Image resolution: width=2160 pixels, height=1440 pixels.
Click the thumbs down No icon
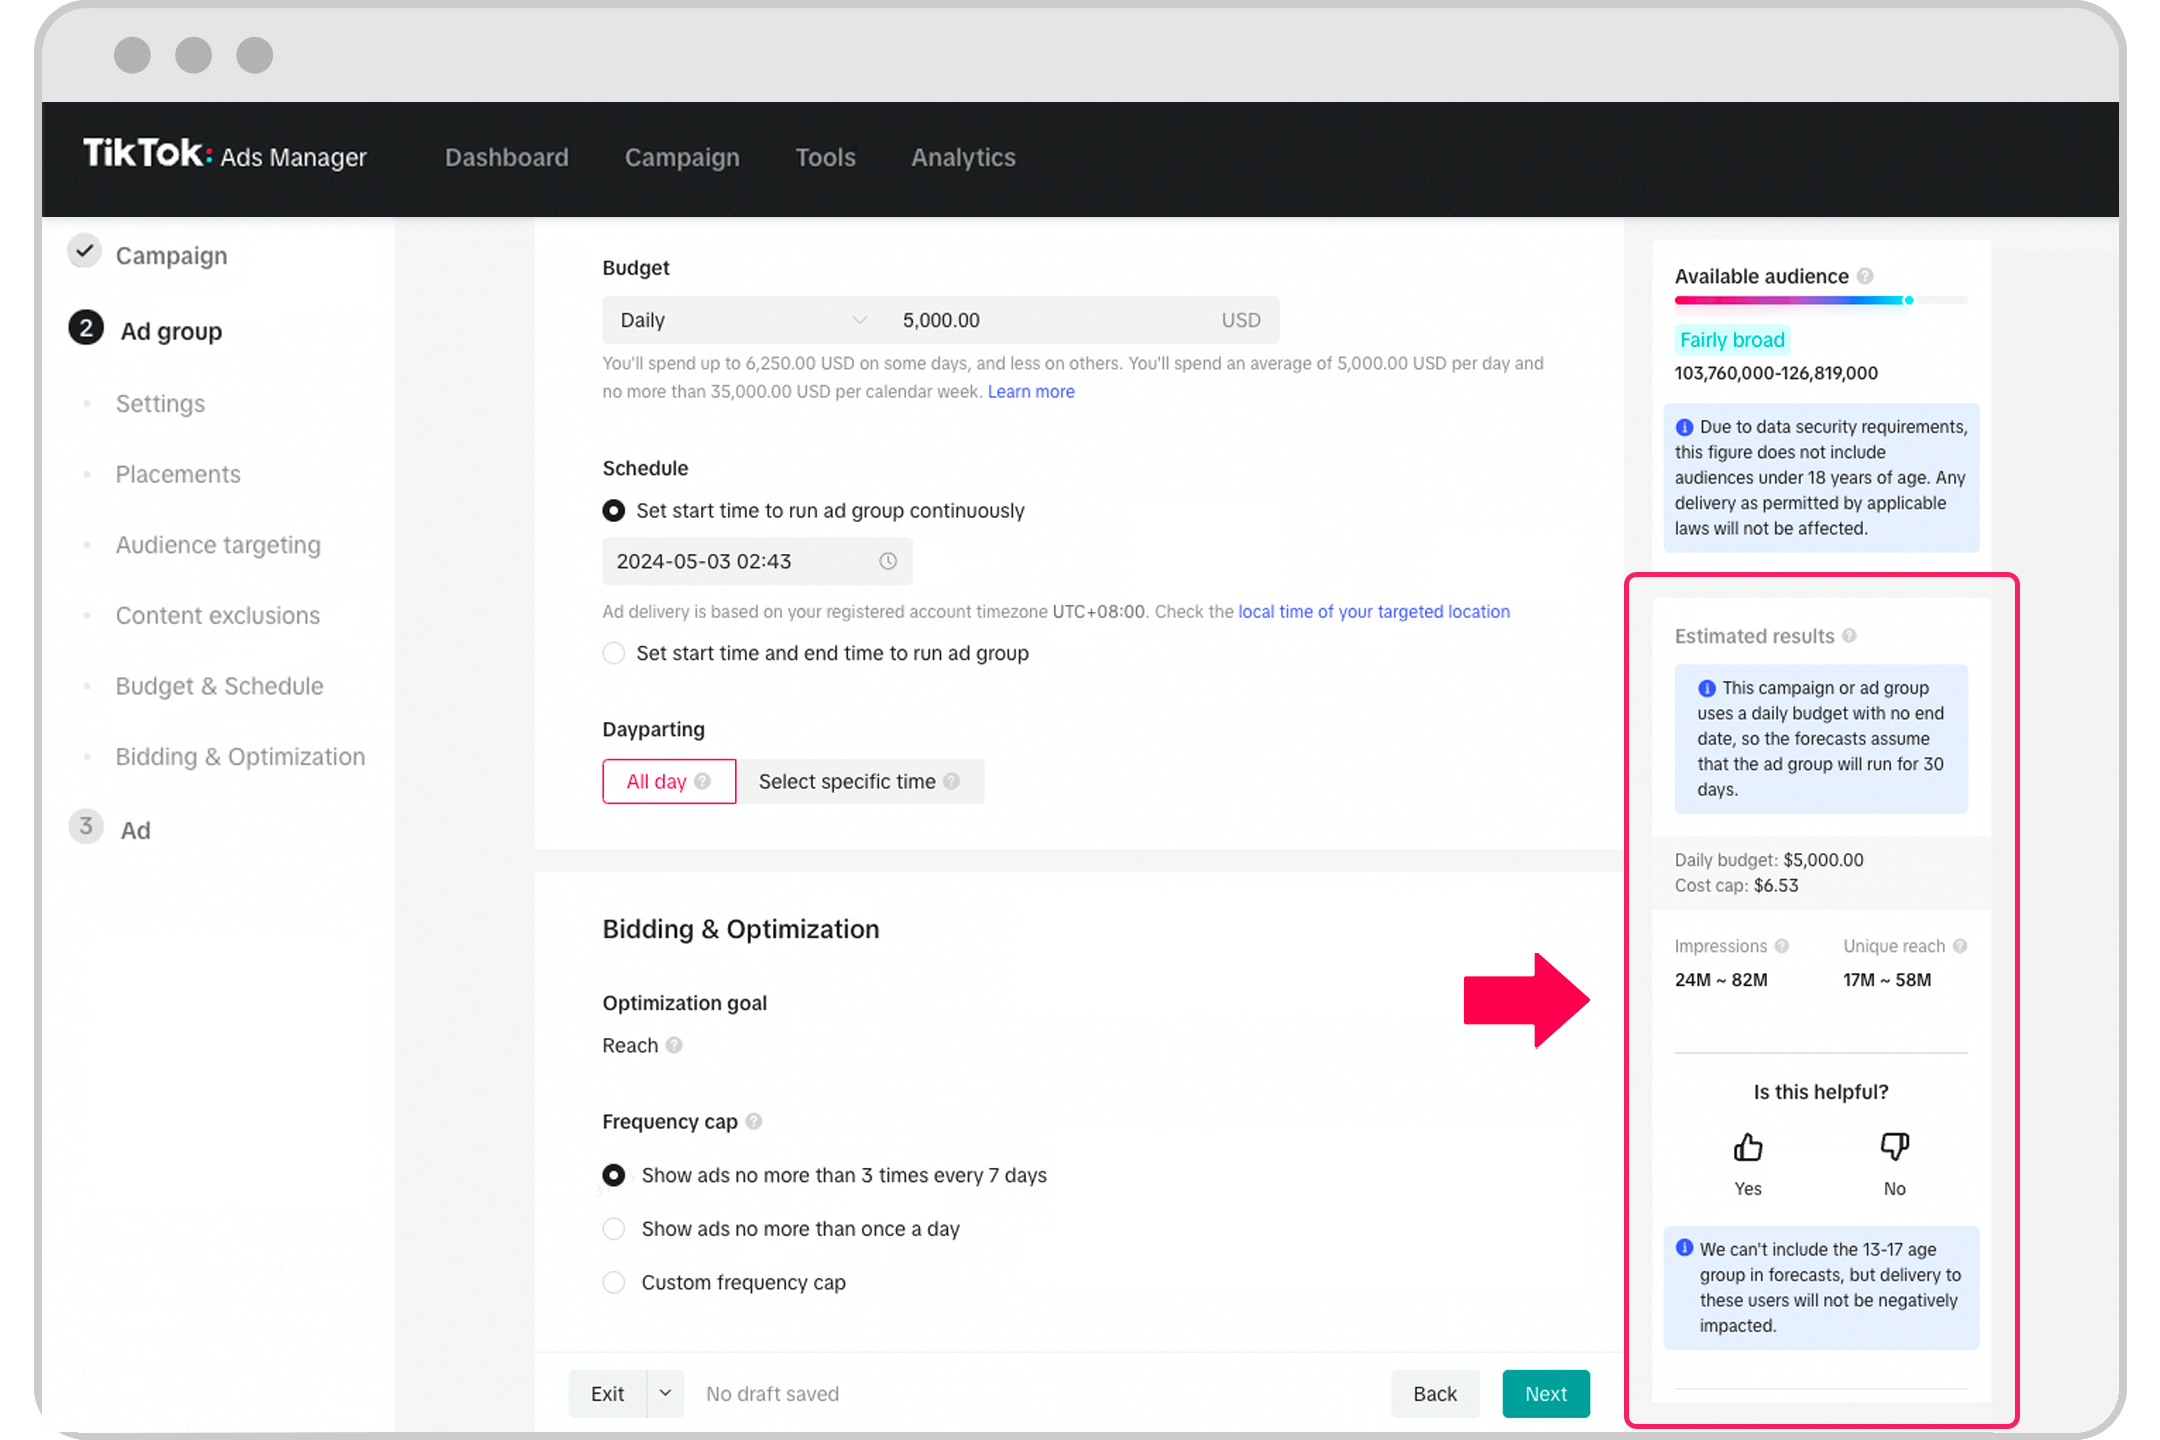pos(1895,1147)
